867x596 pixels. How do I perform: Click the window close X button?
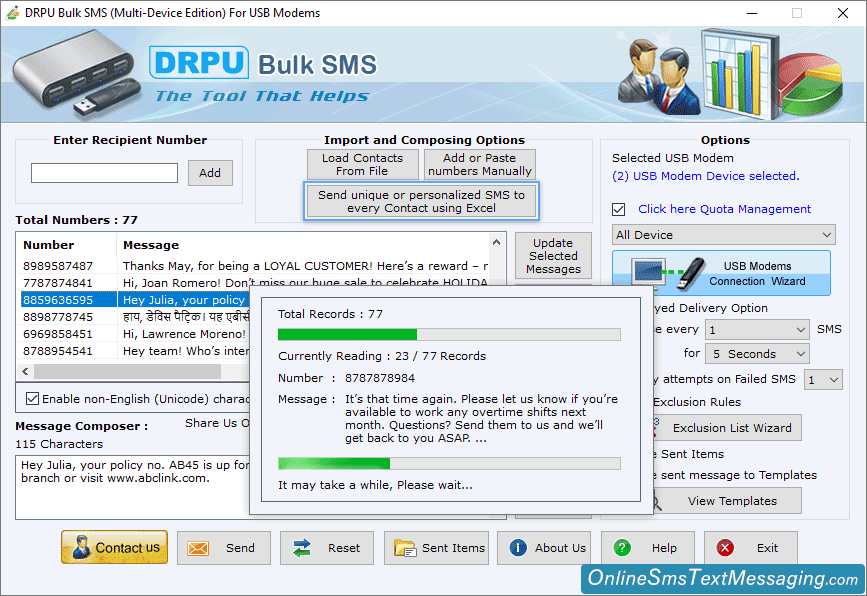(x=843, y=13)
